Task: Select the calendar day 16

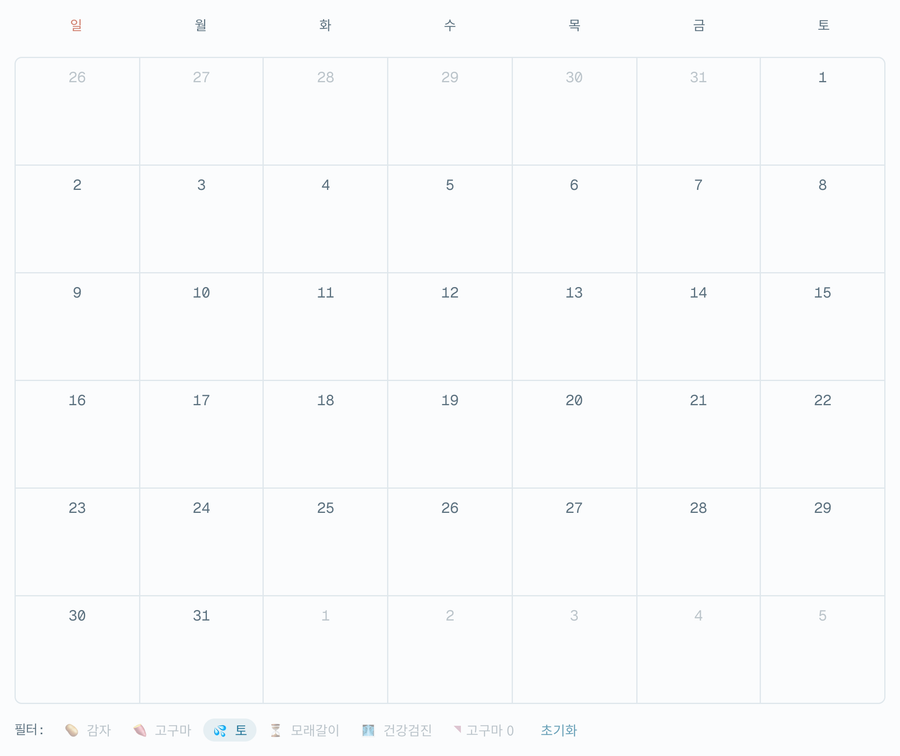Action: [x=77, y=434]
